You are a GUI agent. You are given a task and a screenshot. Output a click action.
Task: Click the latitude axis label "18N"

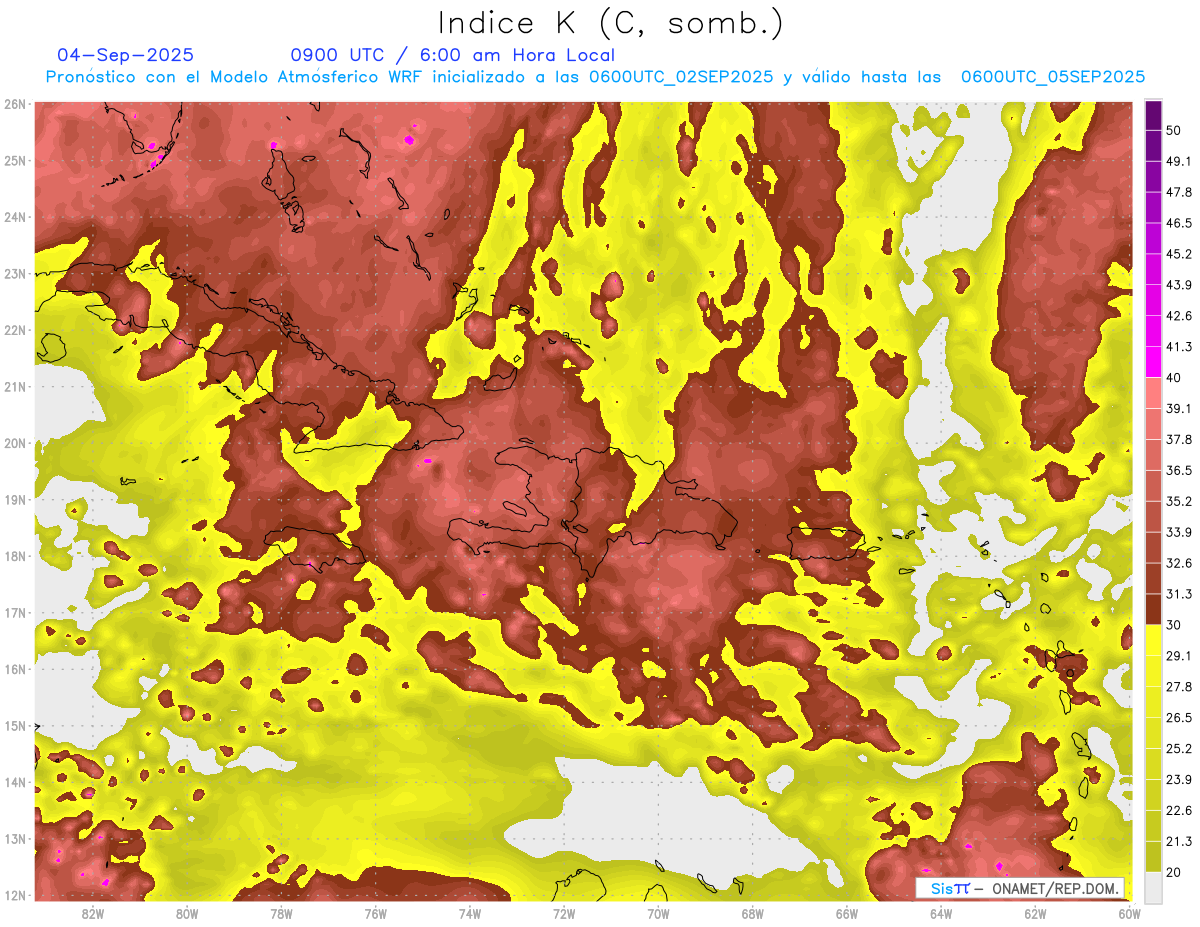pyautogui.click(x=14, y=556)
